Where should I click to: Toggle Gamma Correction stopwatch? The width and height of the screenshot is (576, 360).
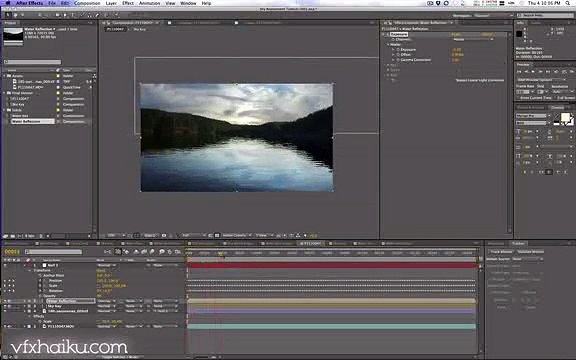click(x=398, y=60)
